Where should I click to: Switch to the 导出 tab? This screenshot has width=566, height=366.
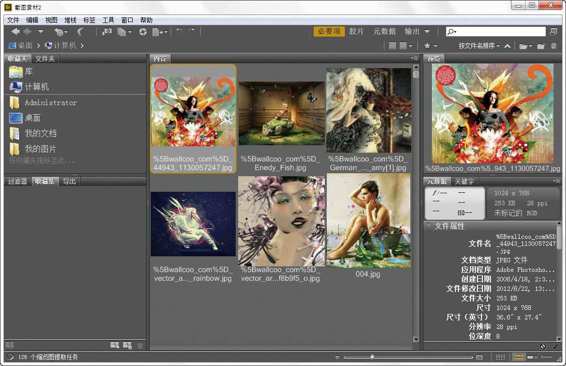69,181
